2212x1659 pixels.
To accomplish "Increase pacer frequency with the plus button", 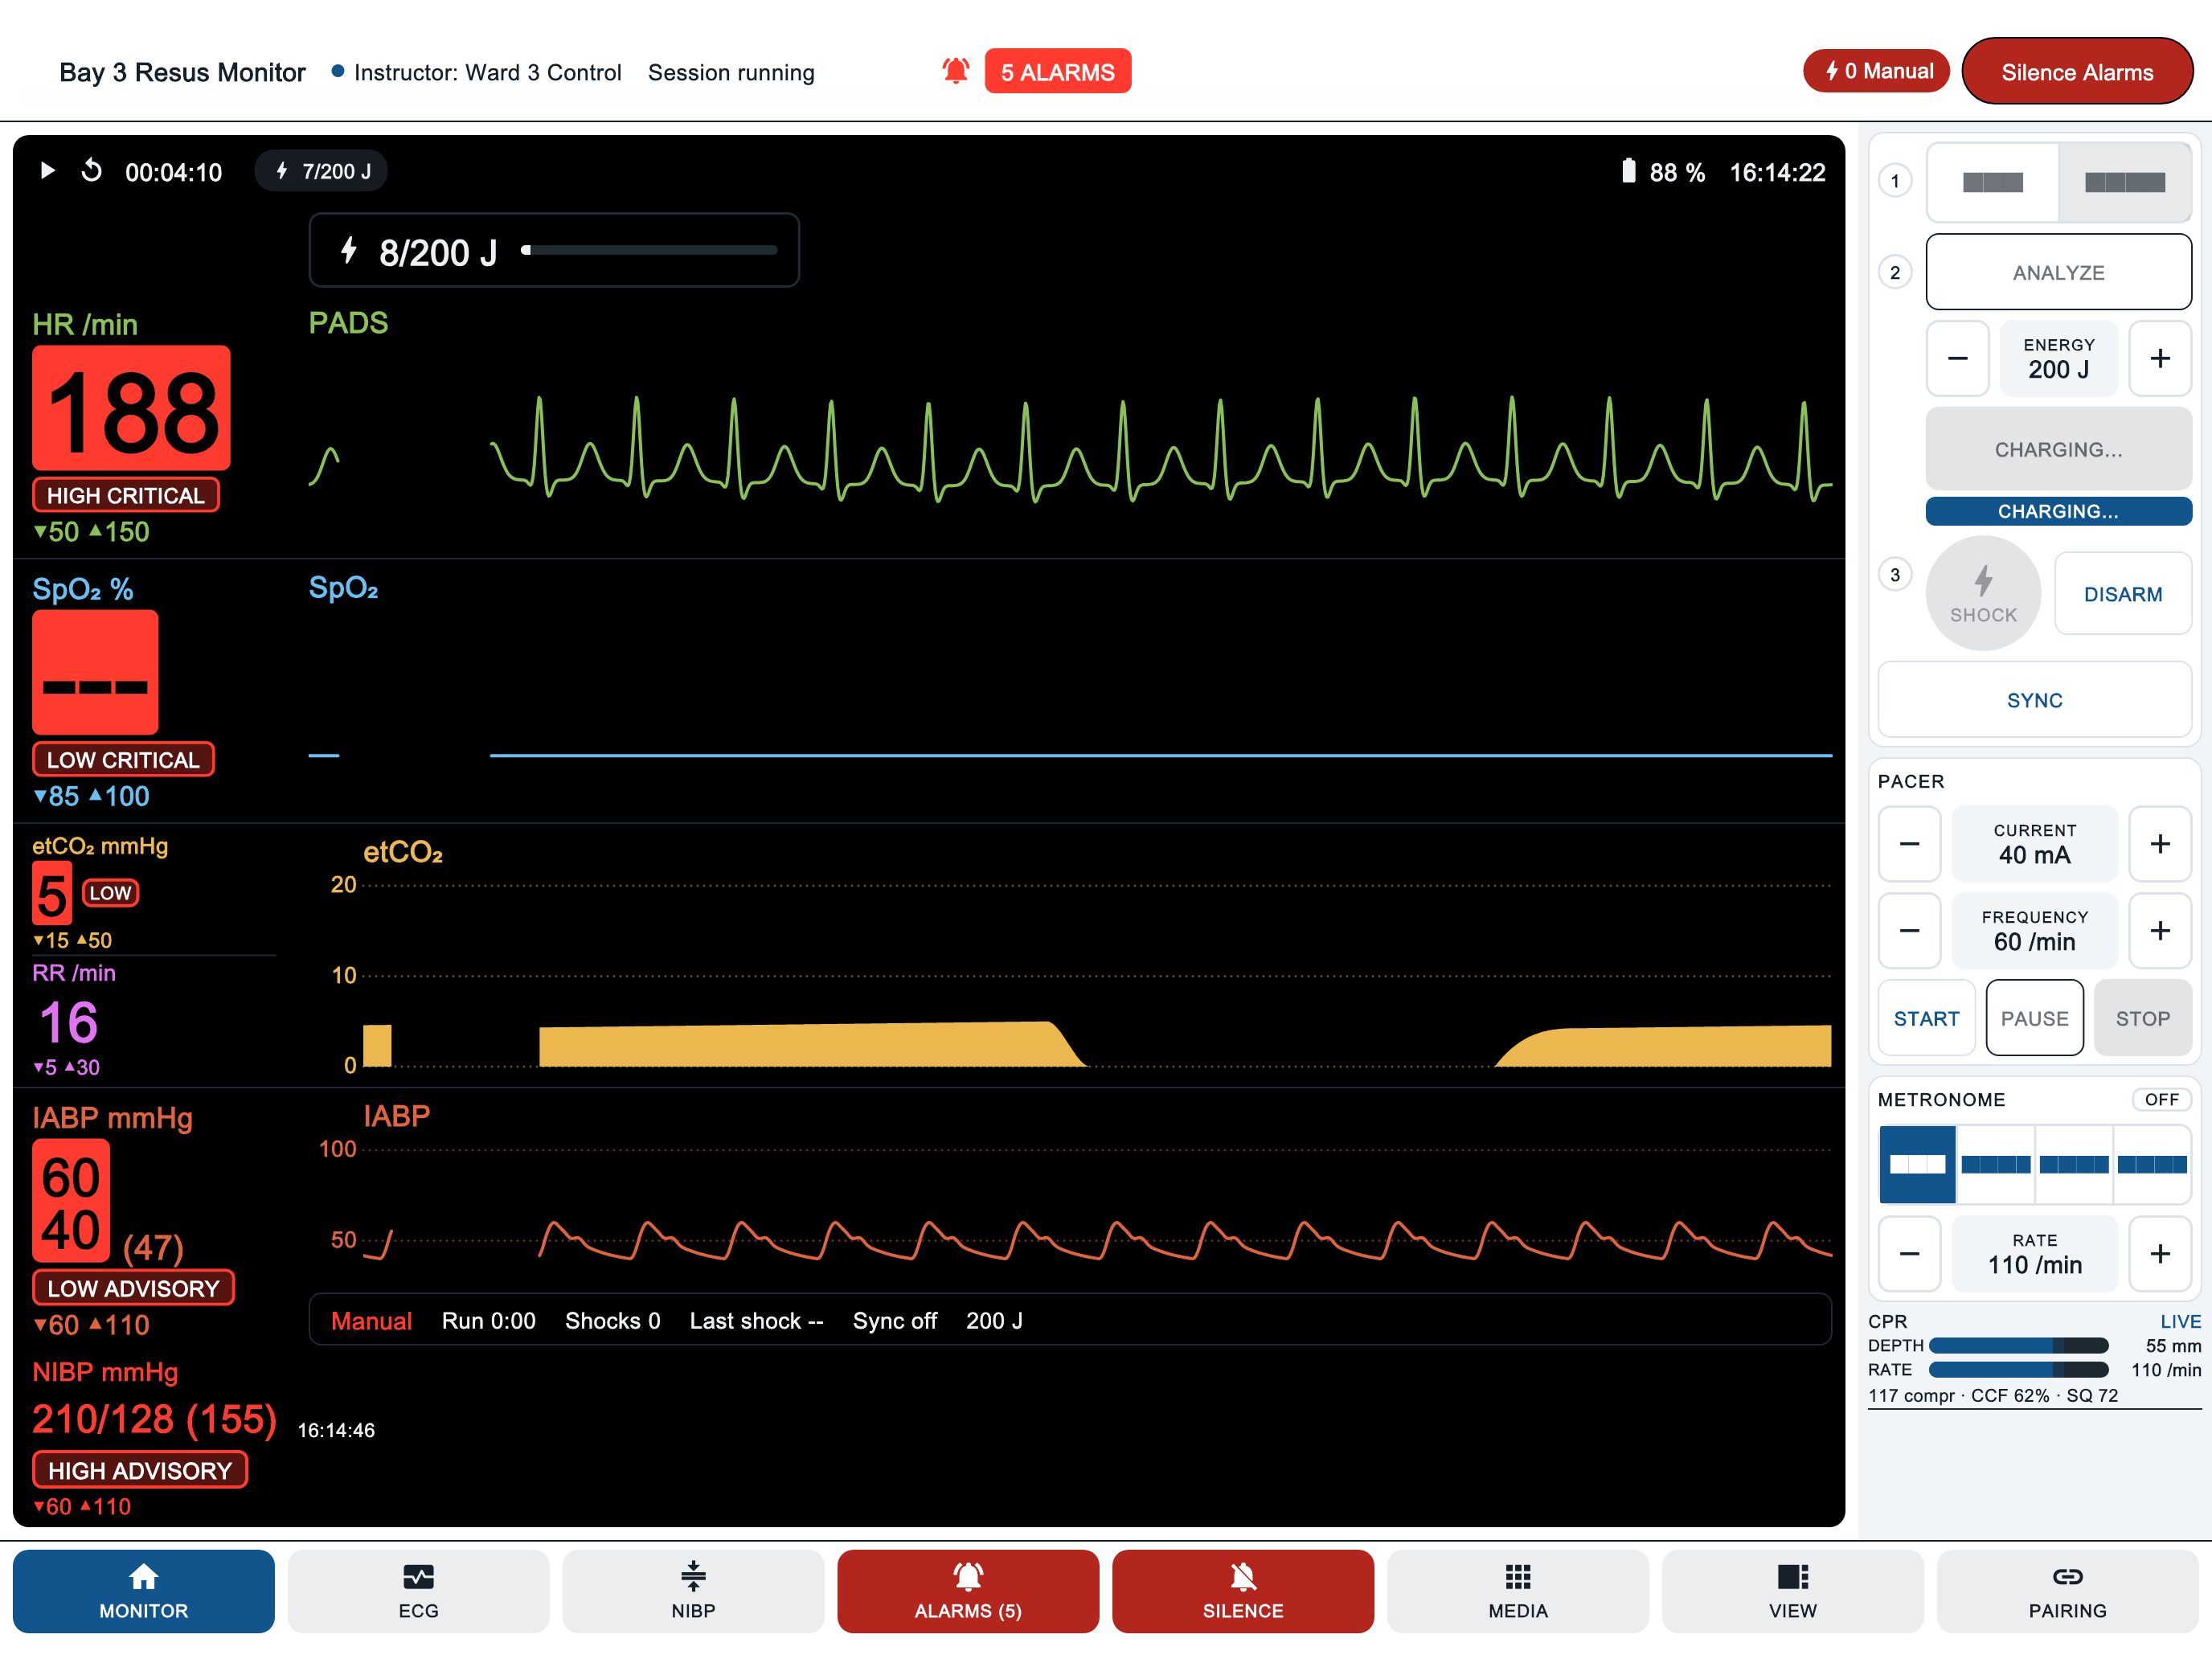I will pyautogui.click(x=2160, y=930).
